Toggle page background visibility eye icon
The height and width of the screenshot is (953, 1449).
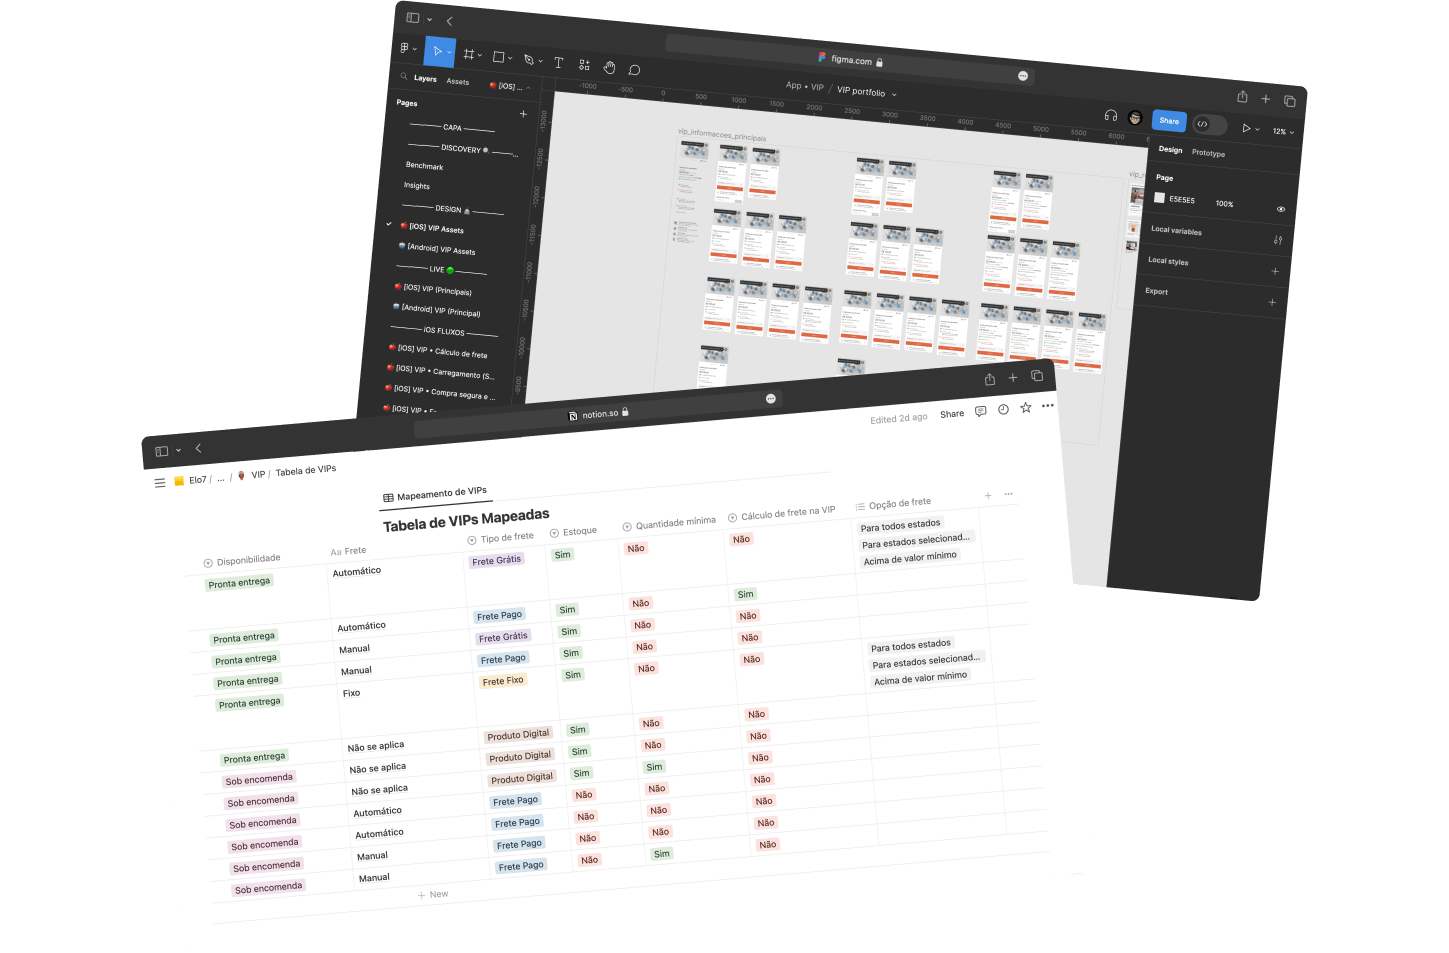pos(1280,209)
